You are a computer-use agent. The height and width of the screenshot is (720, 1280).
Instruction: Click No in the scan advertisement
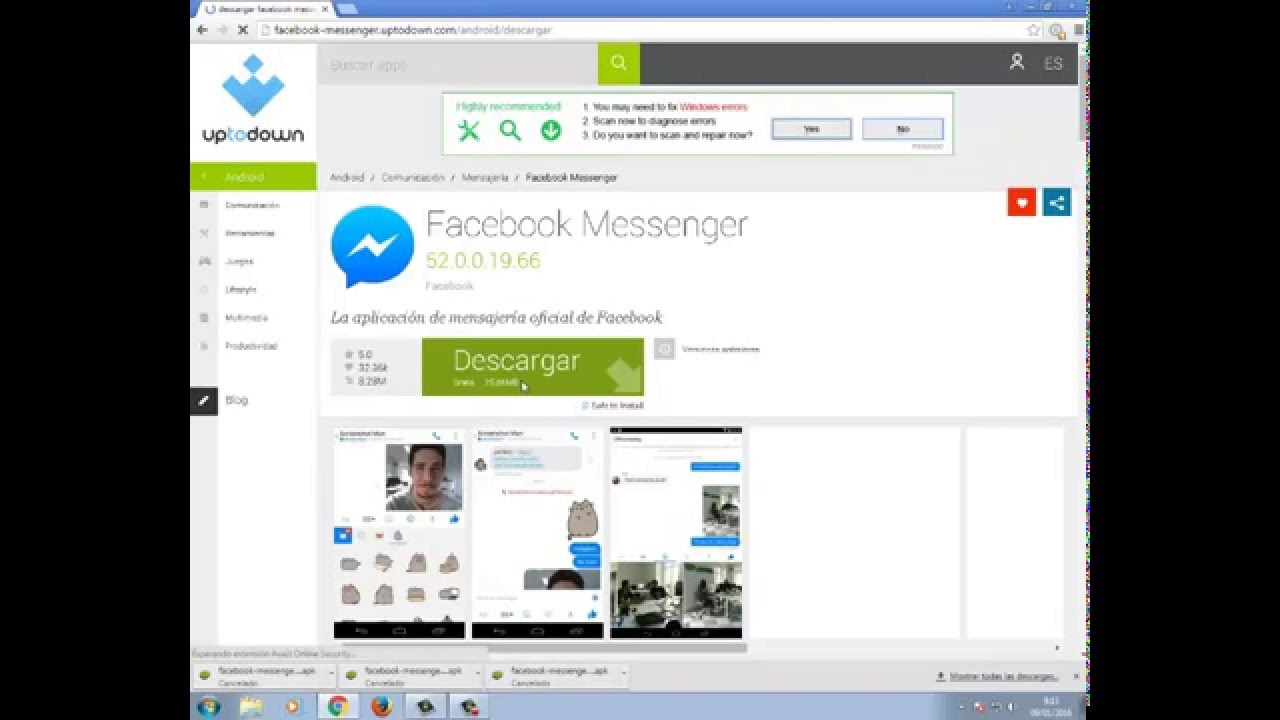pyautogui.click(x=902, y=129)
